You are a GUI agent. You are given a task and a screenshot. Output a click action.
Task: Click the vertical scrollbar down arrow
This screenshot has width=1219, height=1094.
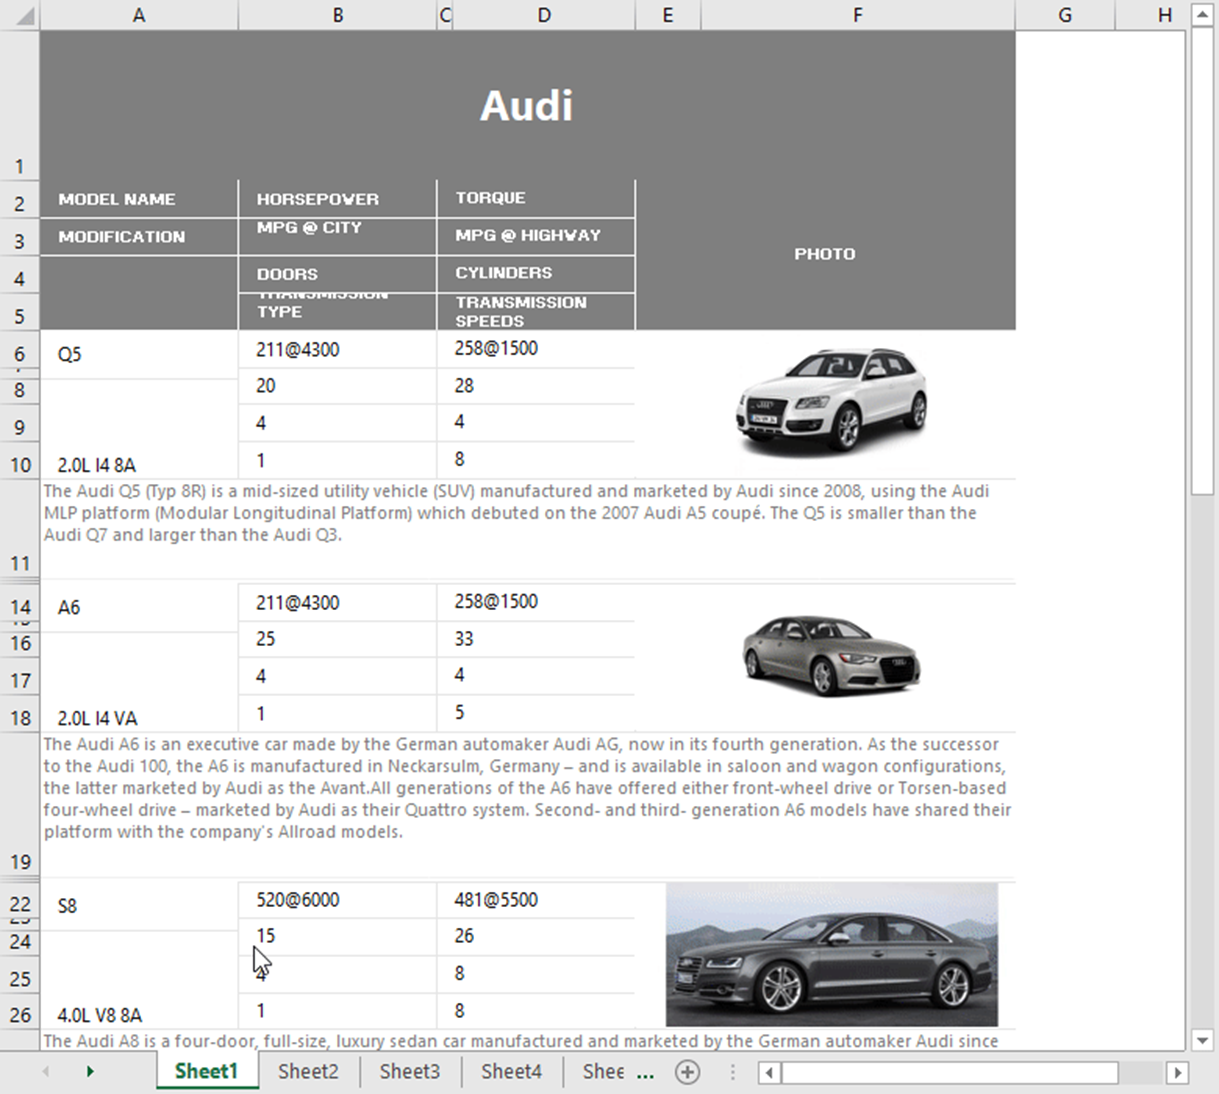coord(1202,1040)
